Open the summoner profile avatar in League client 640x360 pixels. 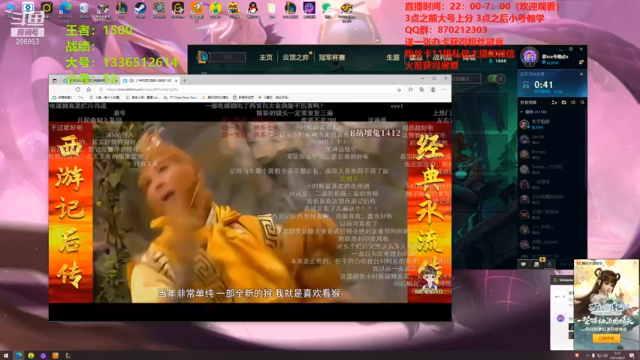coord(529,57)
